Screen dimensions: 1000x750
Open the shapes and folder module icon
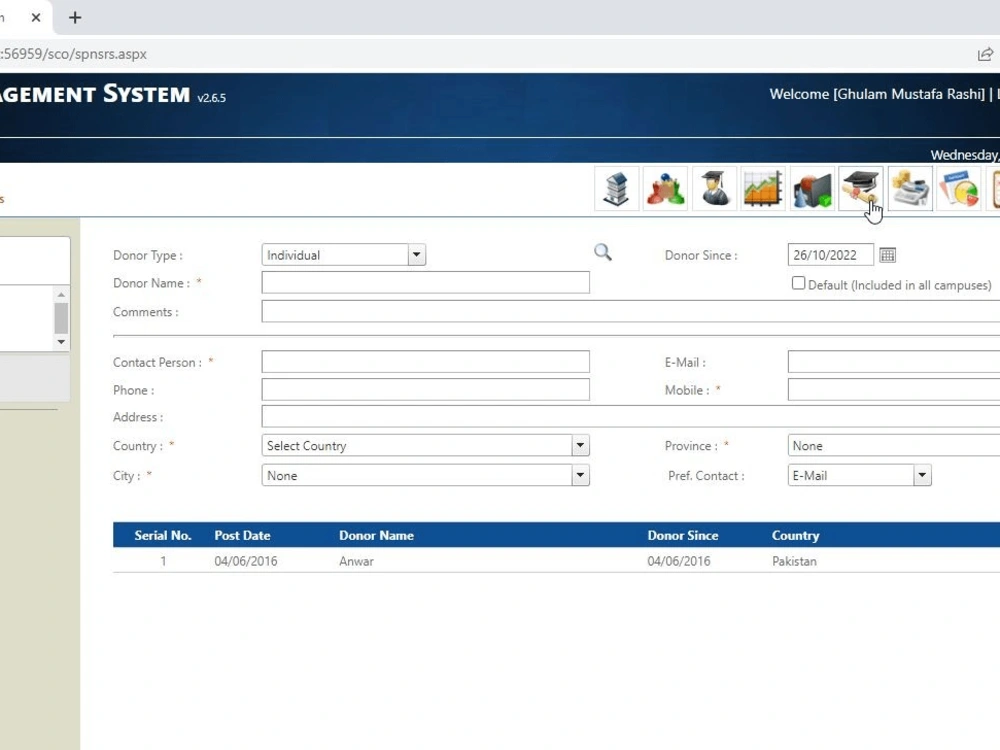coord(812,189)
